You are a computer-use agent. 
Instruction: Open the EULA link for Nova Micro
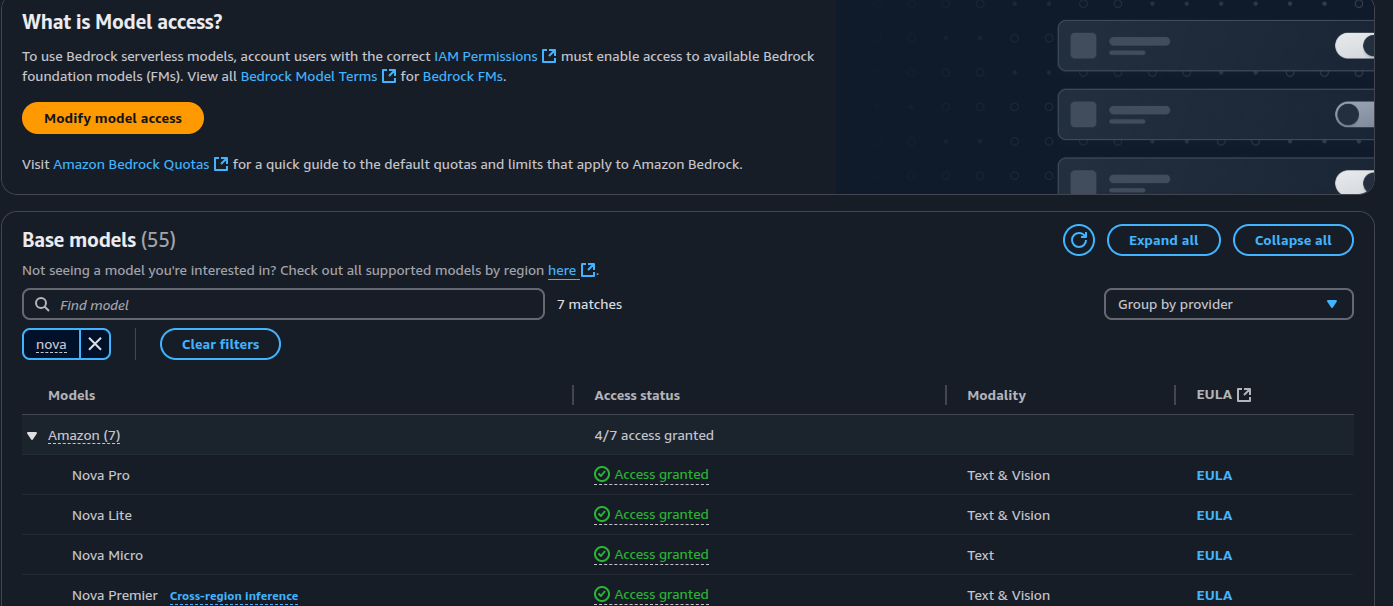(1214, 555)
